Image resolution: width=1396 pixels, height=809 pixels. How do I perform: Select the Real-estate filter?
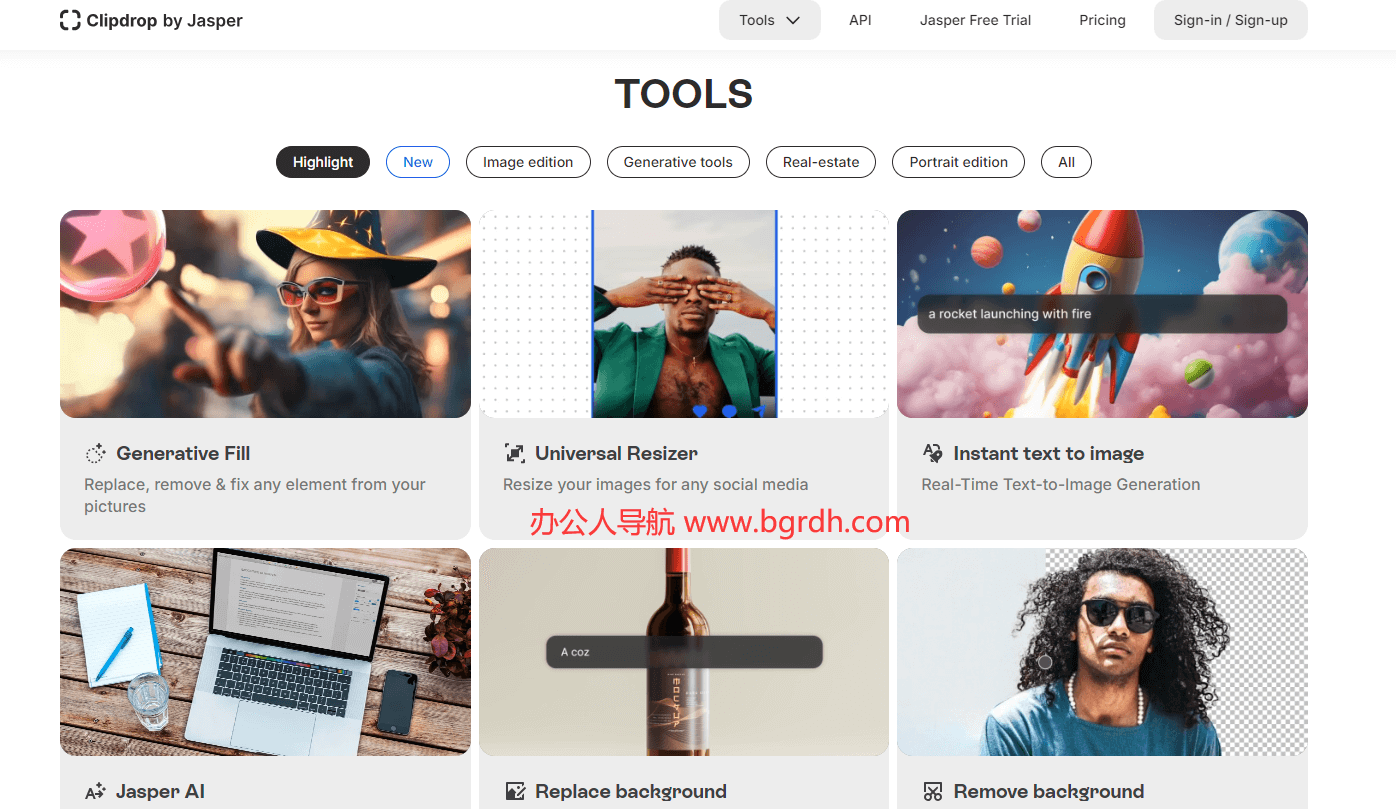820,162
